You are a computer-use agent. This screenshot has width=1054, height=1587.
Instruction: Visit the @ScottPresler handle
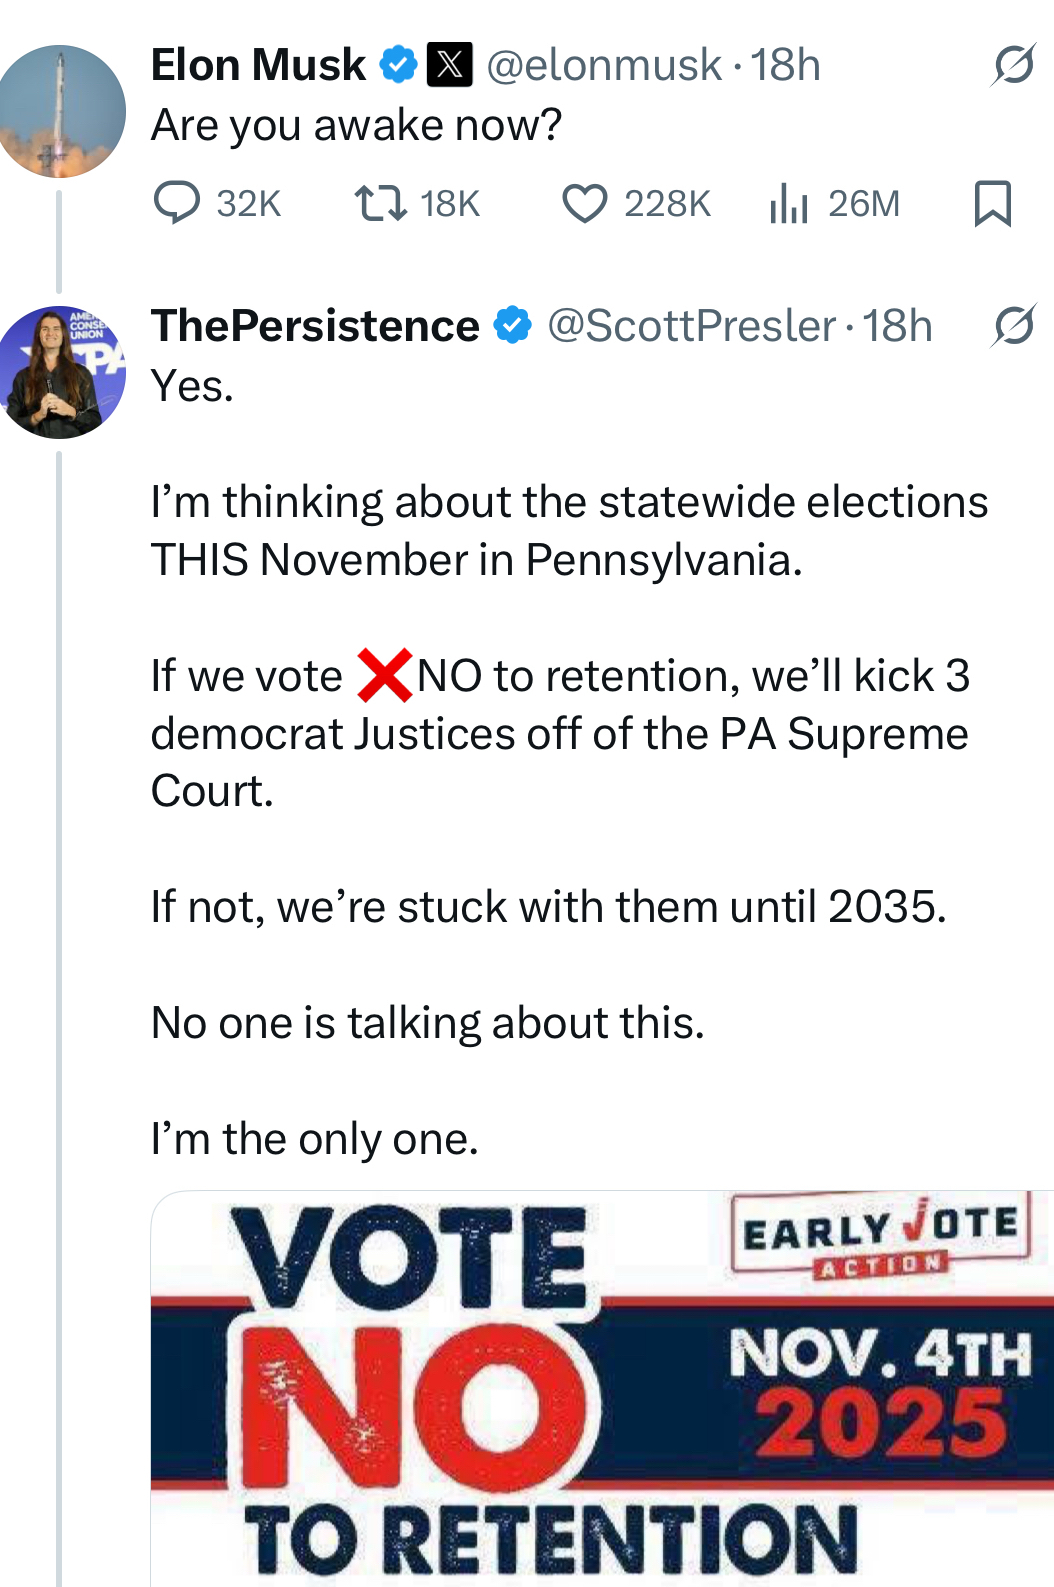(691, 326)
